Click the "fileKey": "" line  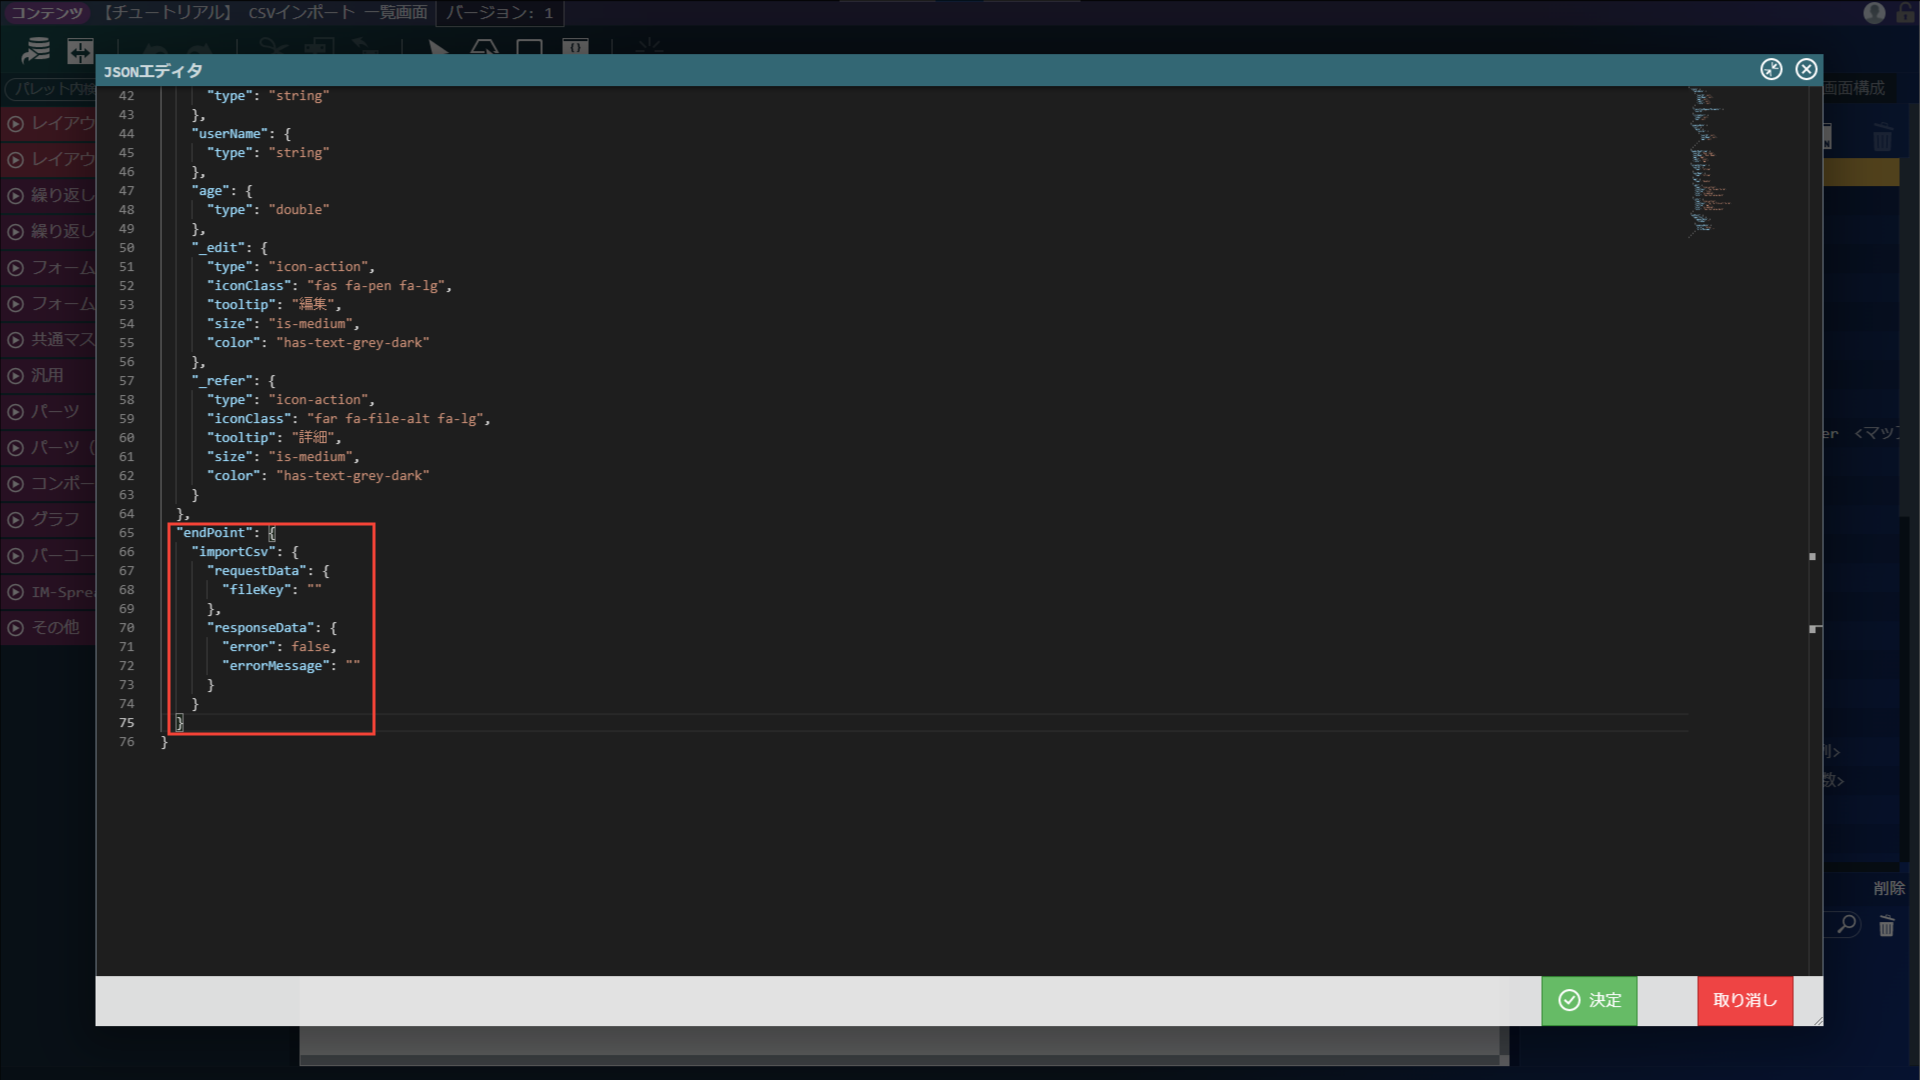272,589
